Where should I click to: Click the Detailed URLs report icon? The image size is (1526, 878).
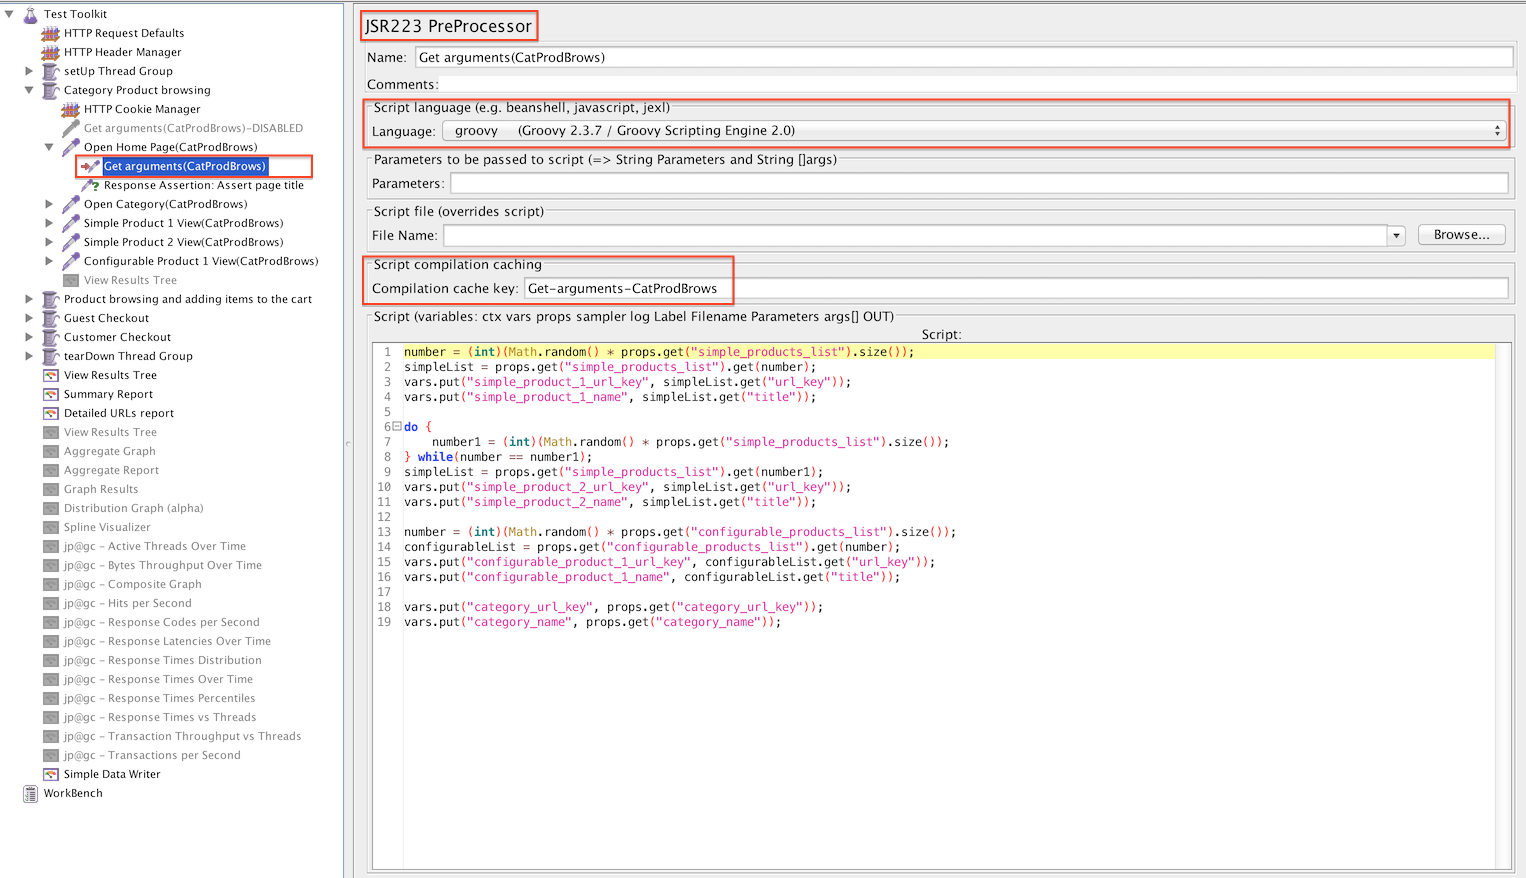tap(51, 413)
